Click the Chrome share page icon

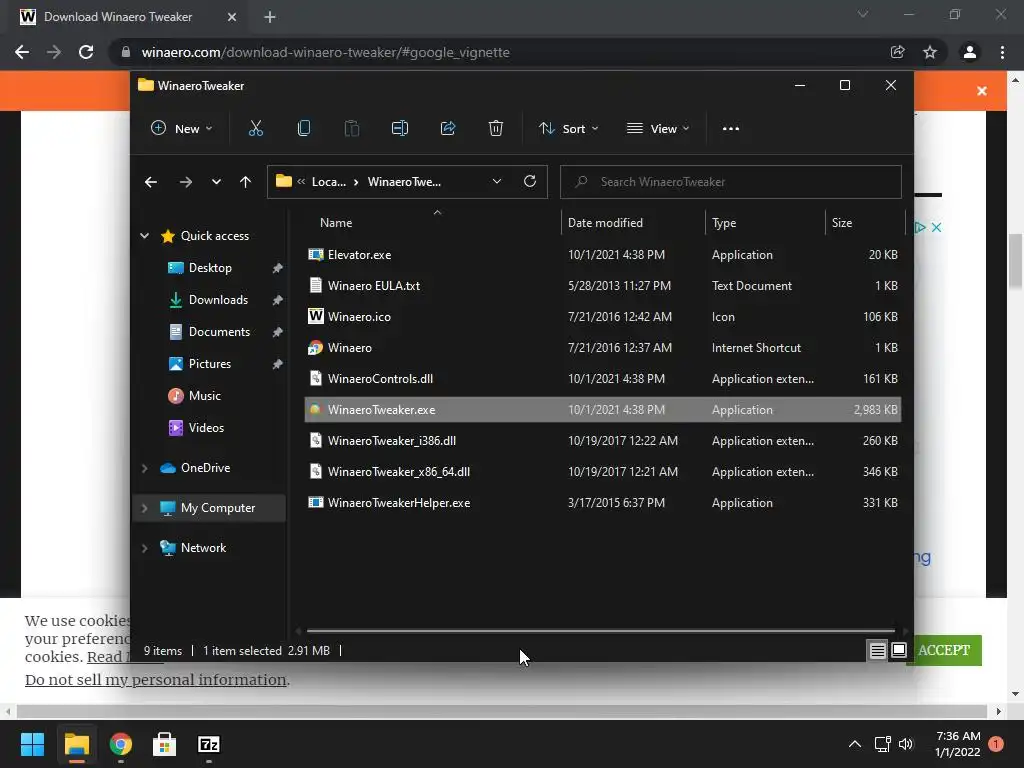pyautogui.click(x=897, y=52)
